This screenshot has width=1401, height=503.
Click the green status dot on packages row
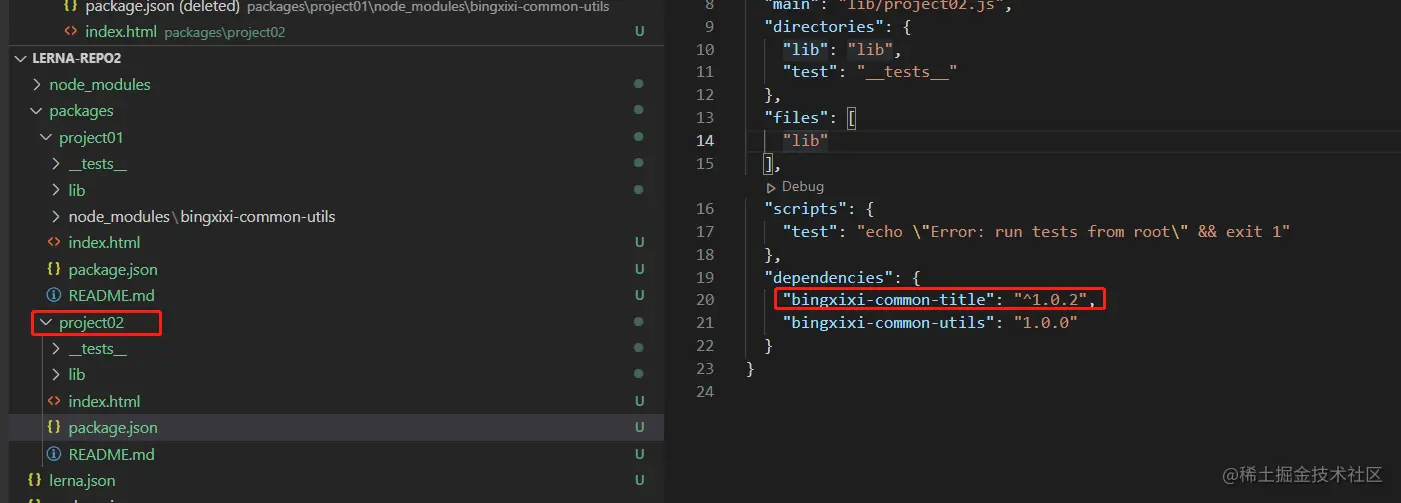(638, 111)
